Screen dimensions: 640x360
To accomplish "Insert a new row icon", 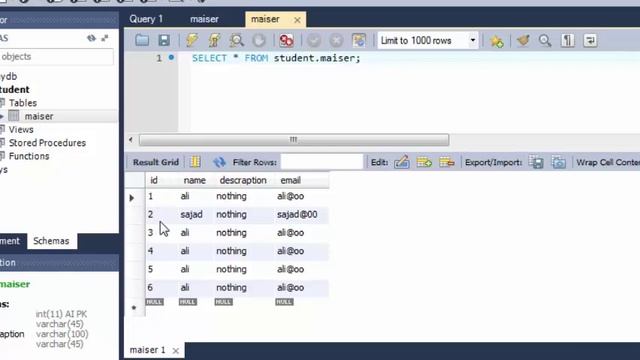I will [424, 162].
